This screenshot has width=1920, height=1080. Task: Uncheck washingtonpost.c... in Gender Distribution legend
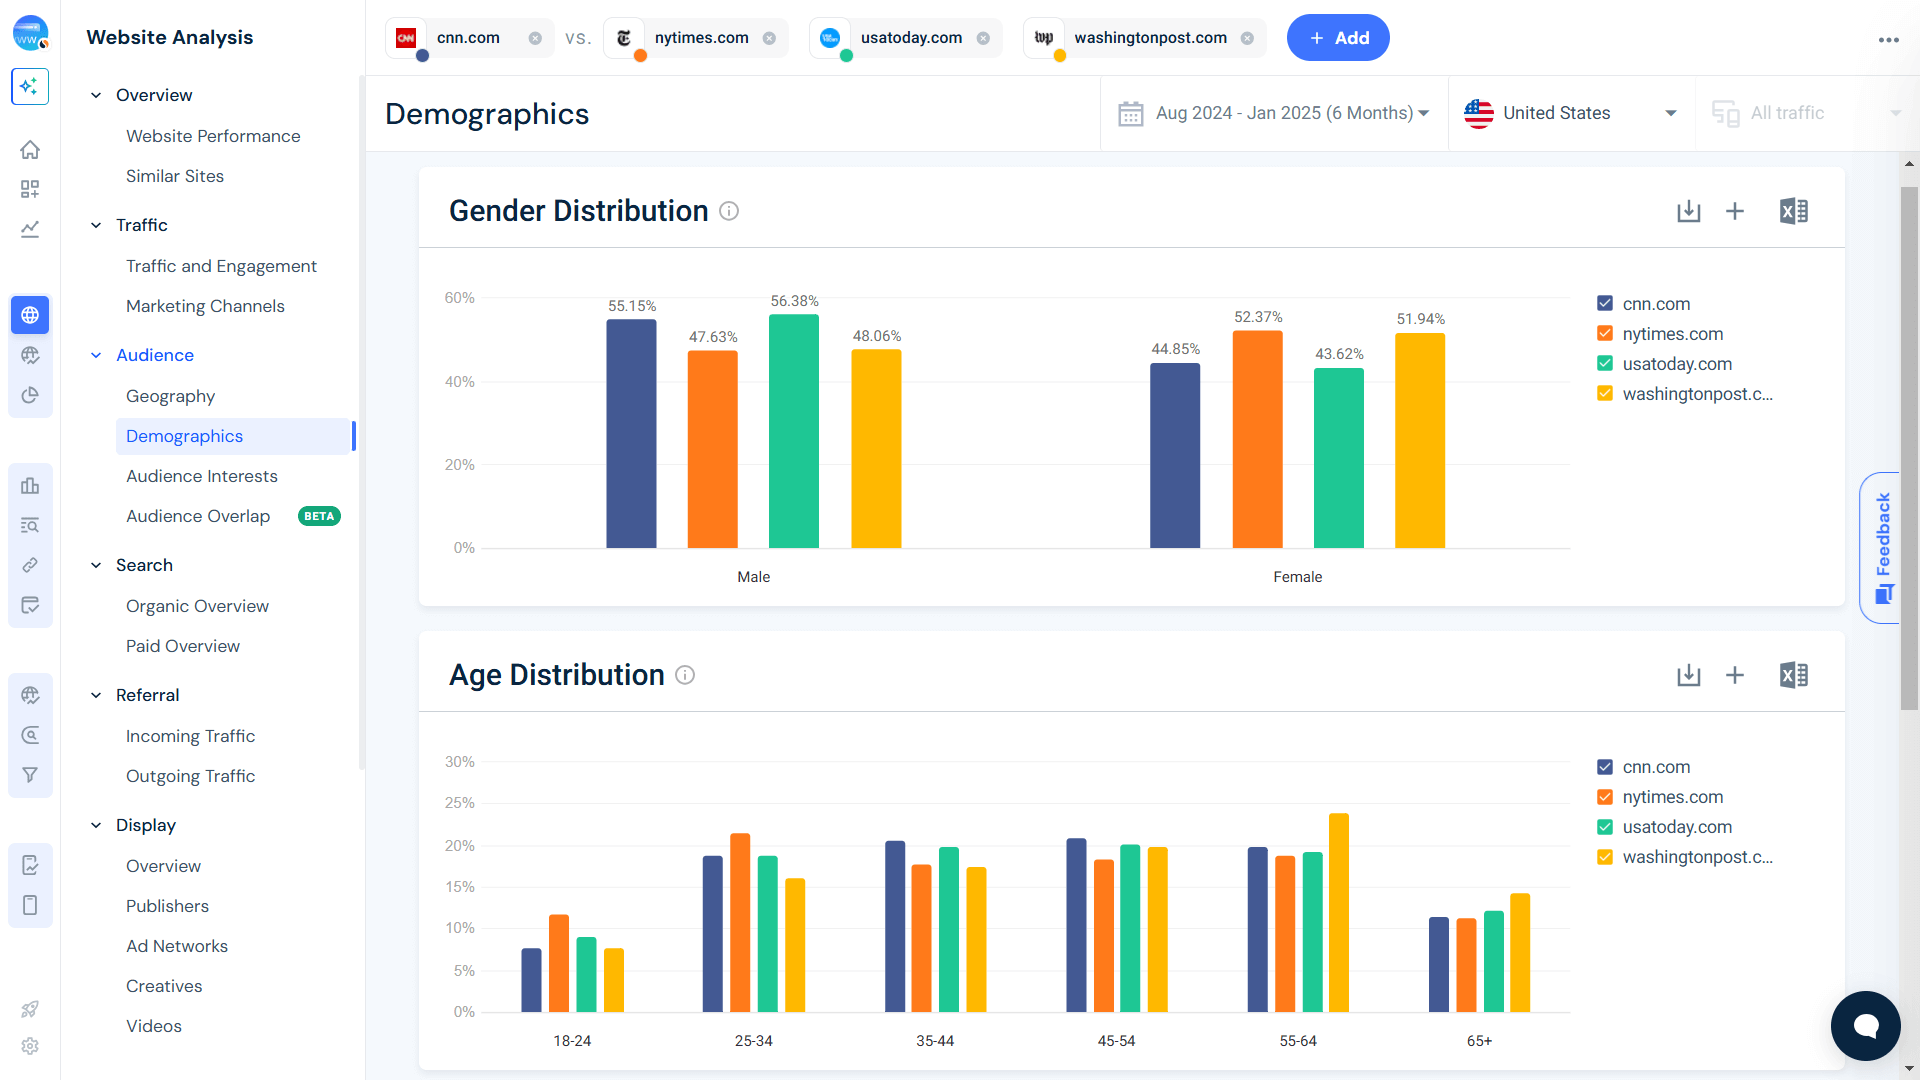(x=1604, y=393)
